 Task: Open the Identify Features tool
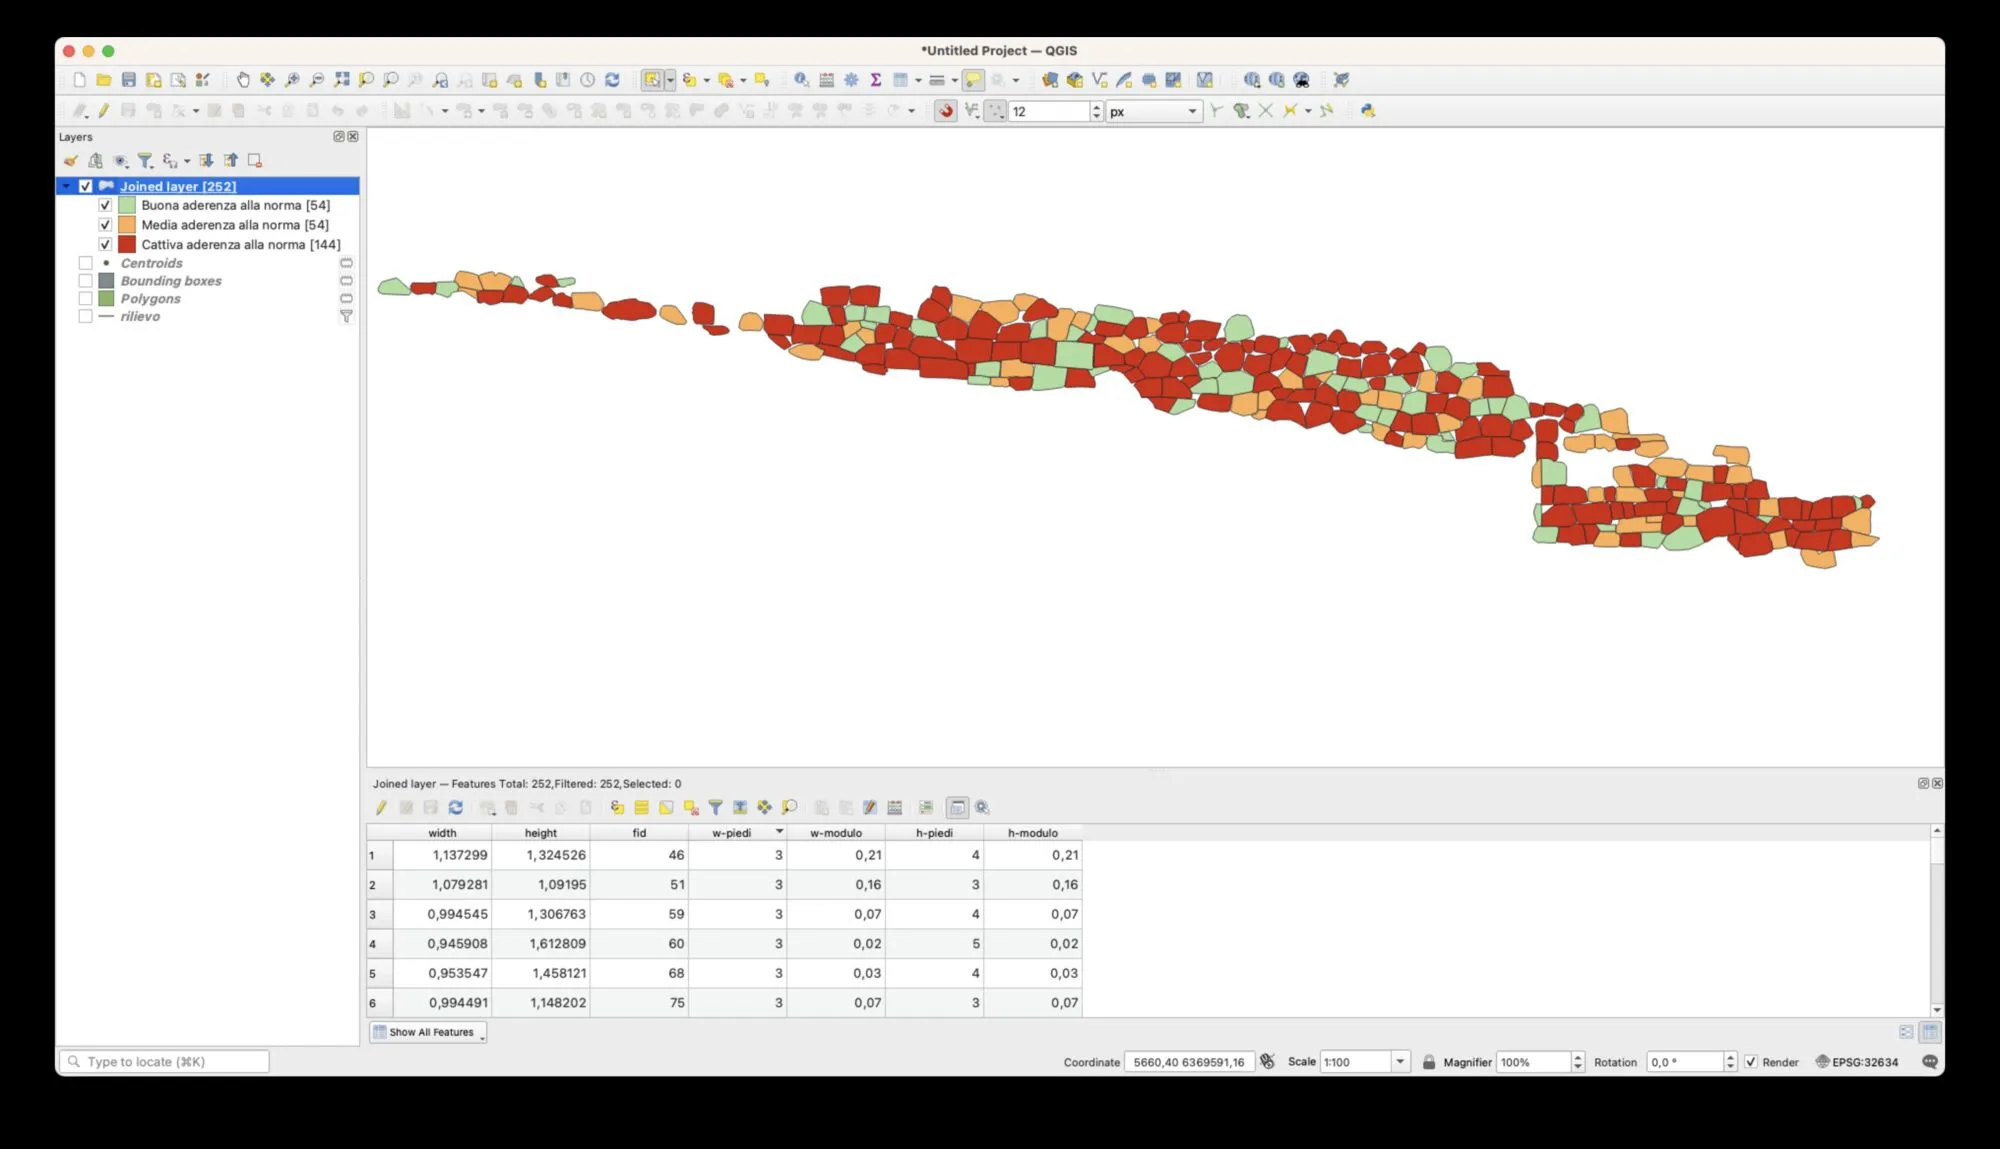click(801, 80)
